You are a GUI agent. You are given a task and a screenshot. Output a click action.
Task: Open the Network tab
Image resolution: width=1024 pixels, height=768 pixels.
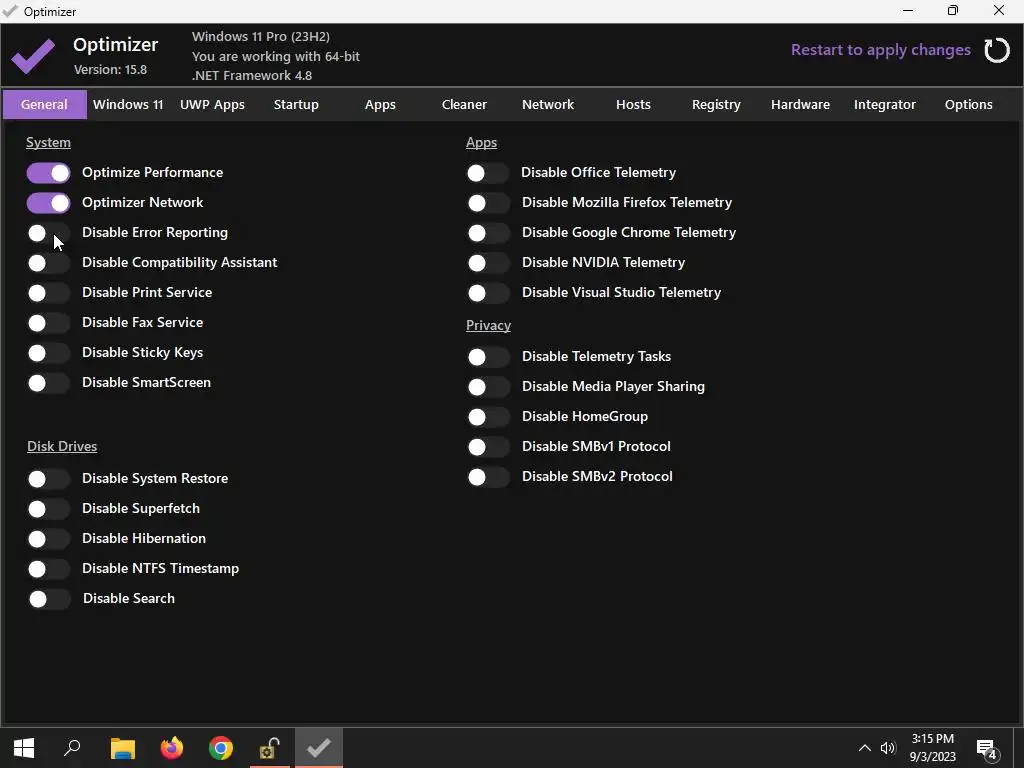548,104
